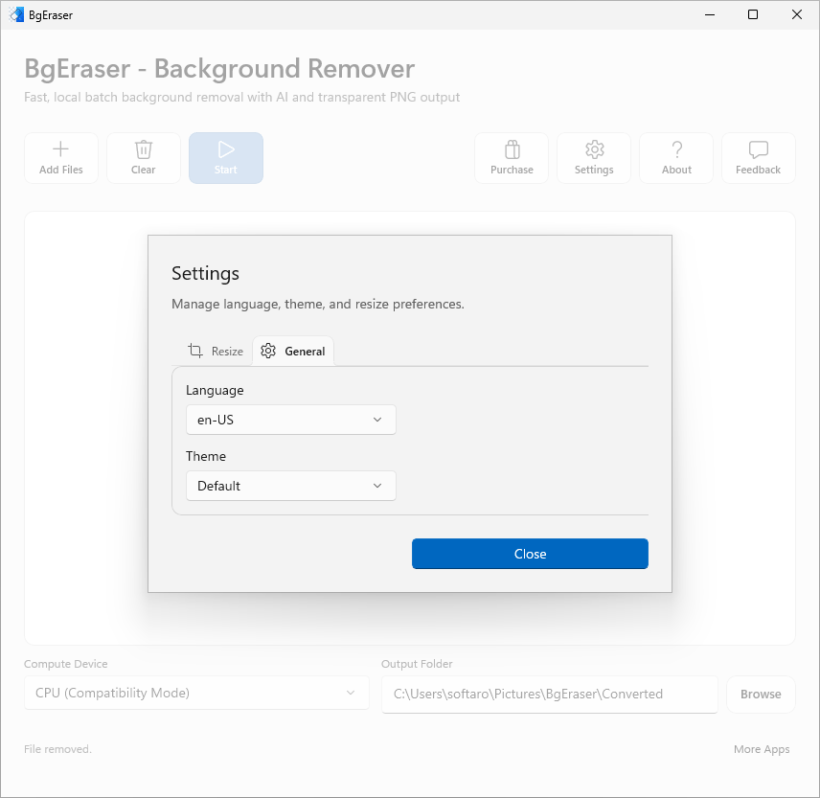
Task: Click the Browse button for output folder
Action: [x=761, y=694]
